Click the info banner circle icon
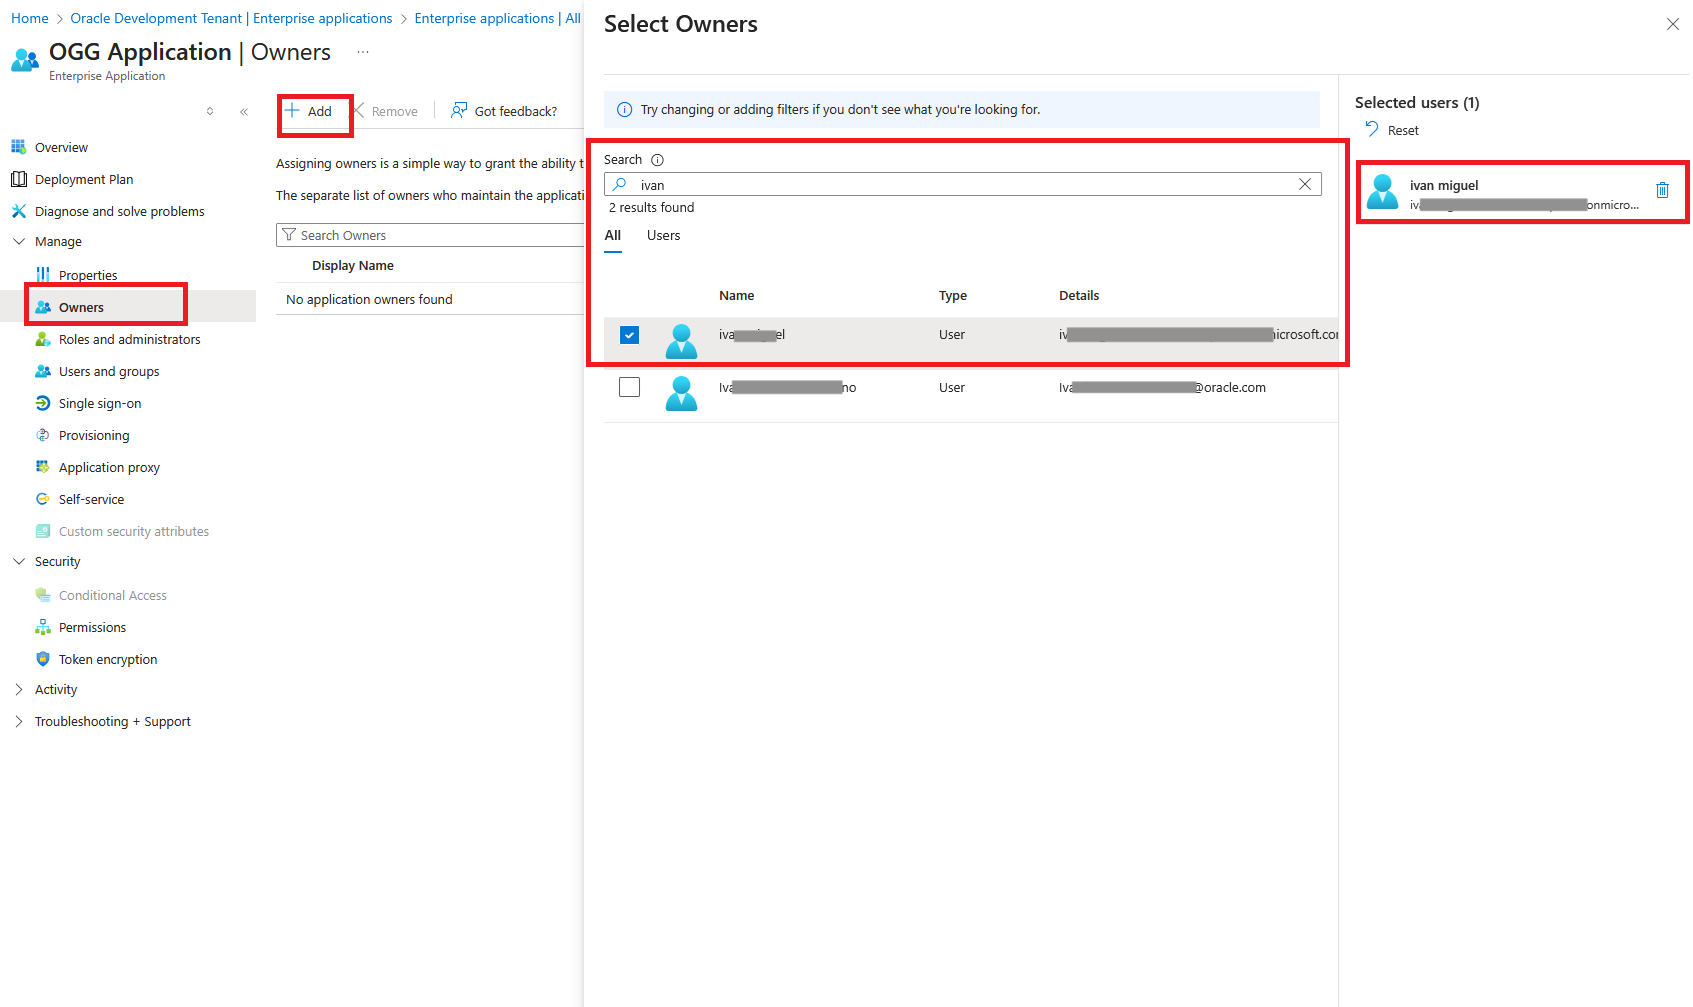The image size is (1693, 1007). point(624,110)
